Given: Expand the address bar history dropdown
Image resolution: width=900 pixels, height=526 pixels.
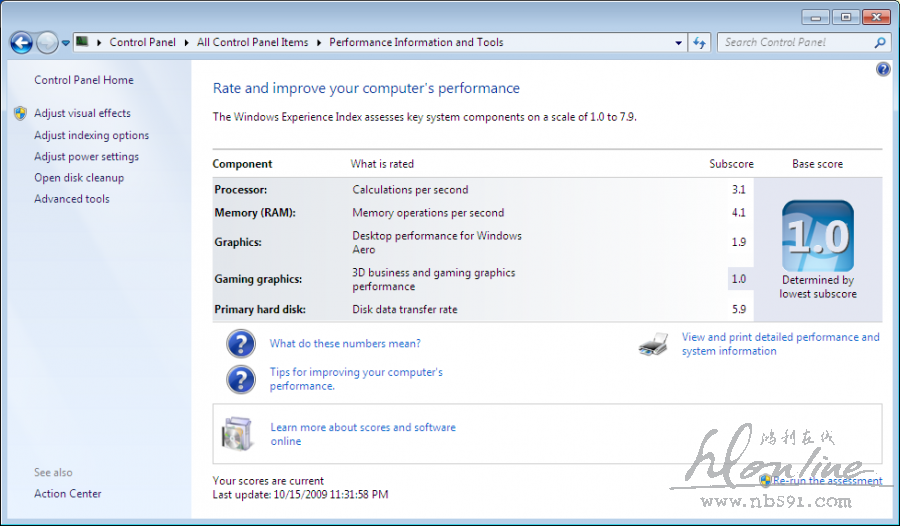Looking at the screenshot, I should pyautogui.click(x=678, y=43).
